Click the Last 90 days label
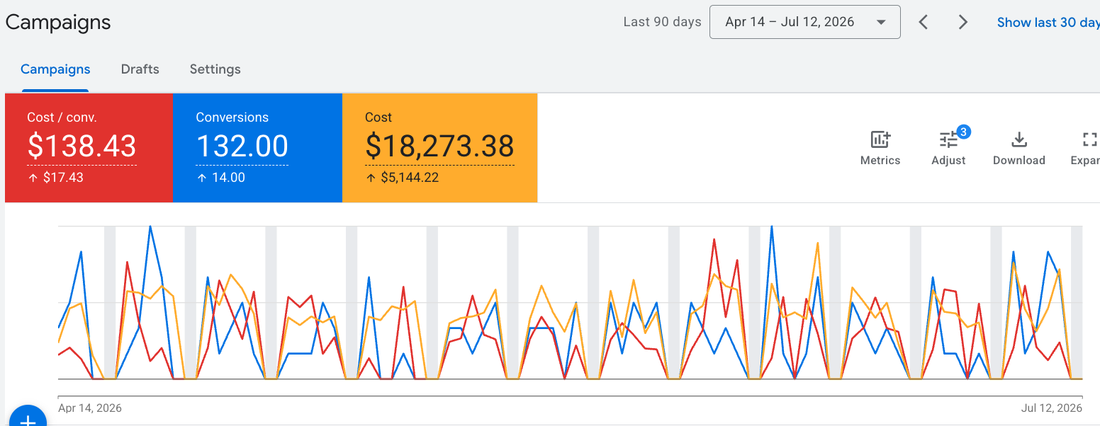Screen dimensions: 1100x426 [x=662, y=22]
